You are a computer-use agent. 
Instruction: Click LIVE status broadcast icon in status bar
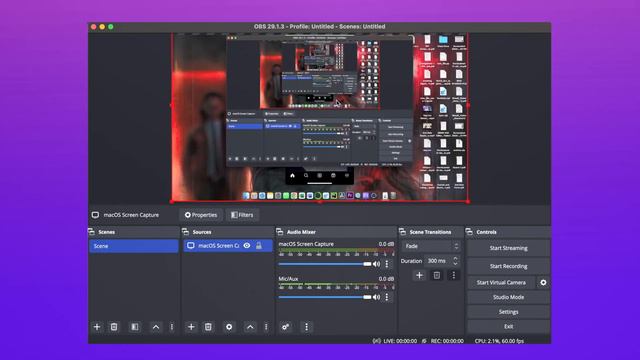[x=377, y=341]
